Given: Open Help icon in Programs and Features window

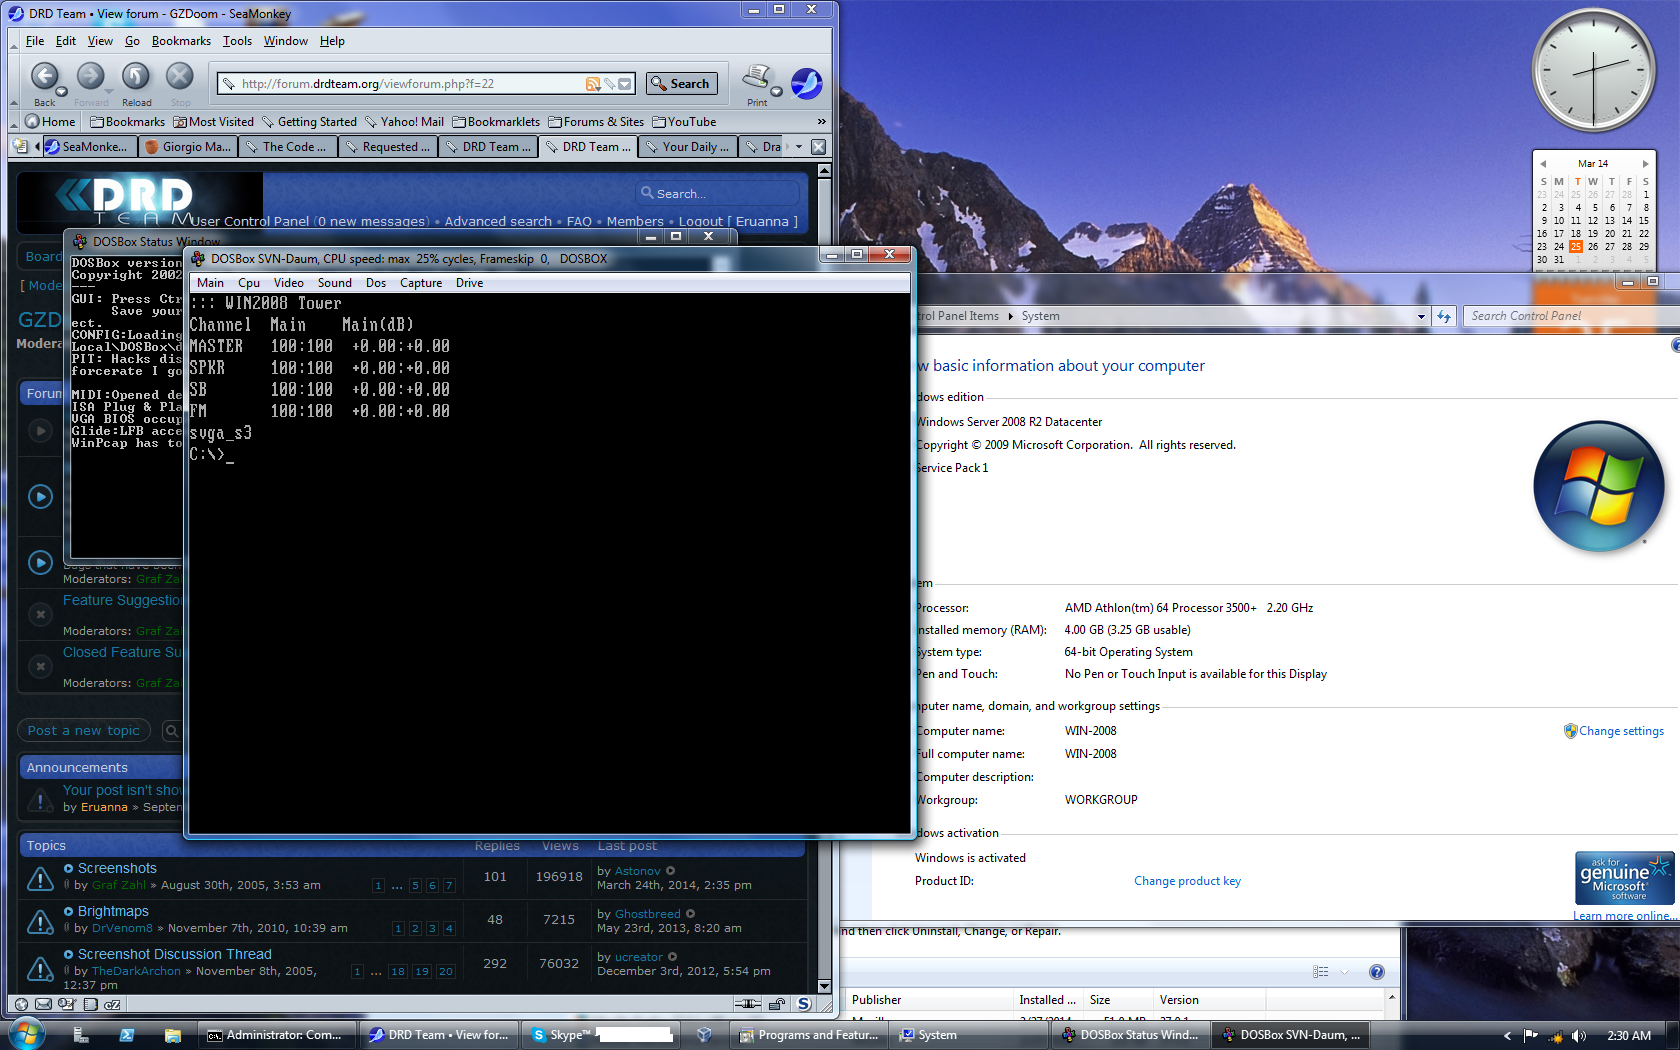Looking at the screenshot, I should [x=1377, y=972].
